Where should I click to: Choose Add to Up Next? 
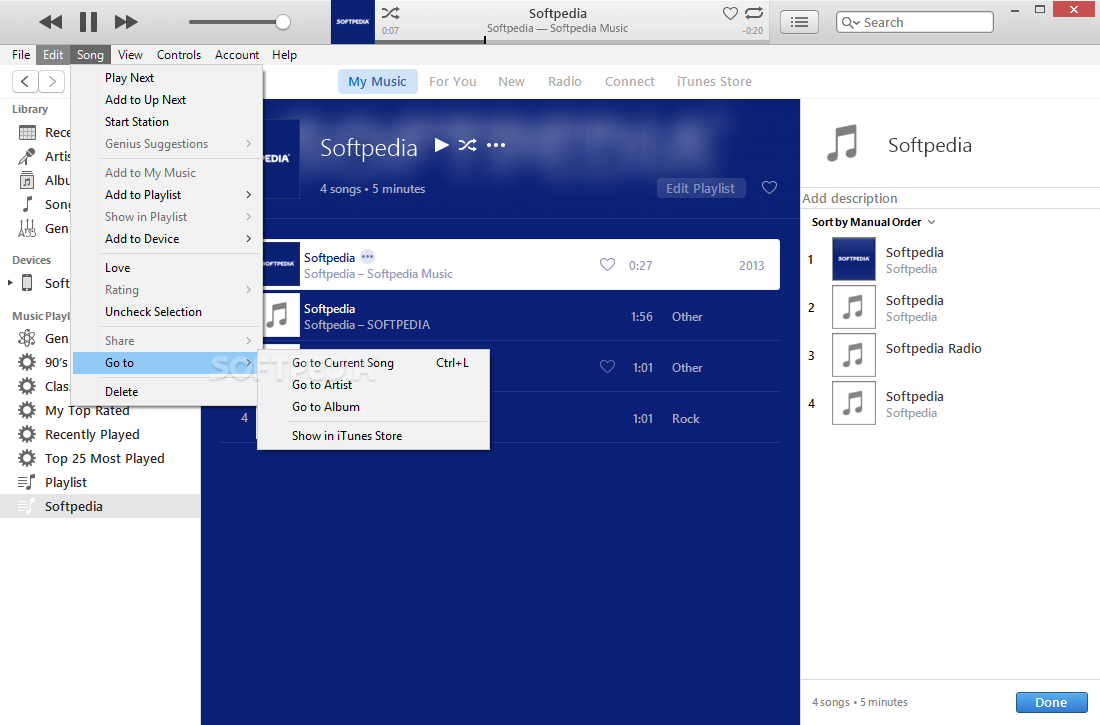167,100
